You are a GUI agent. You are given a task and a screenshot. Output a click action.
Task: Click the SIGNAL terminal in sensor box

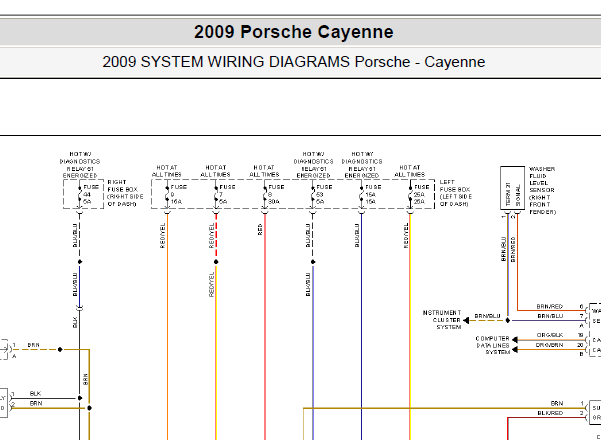[x=518, y=195]
